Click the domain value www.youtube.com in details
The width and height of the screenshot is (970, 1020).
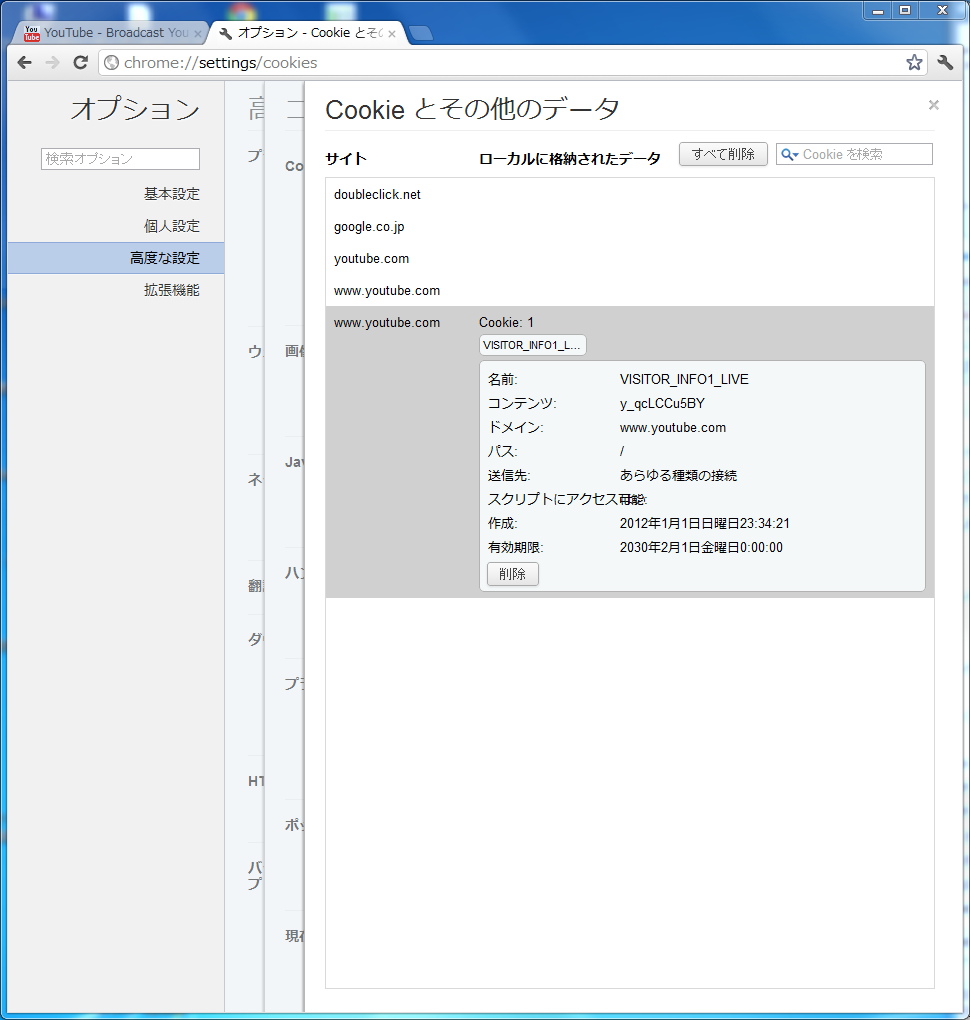pos(673,427)
